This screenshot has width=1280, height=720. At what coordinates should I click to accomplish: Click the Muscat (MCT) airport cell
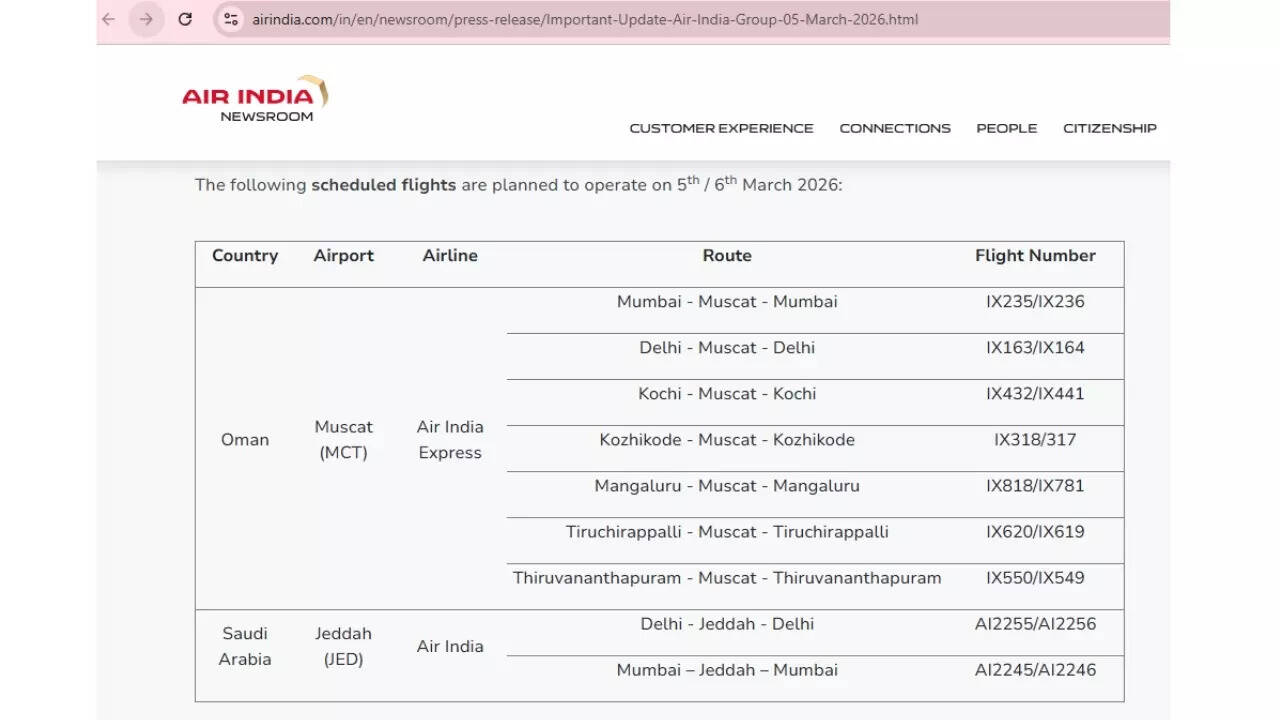[x=343, y=439]
